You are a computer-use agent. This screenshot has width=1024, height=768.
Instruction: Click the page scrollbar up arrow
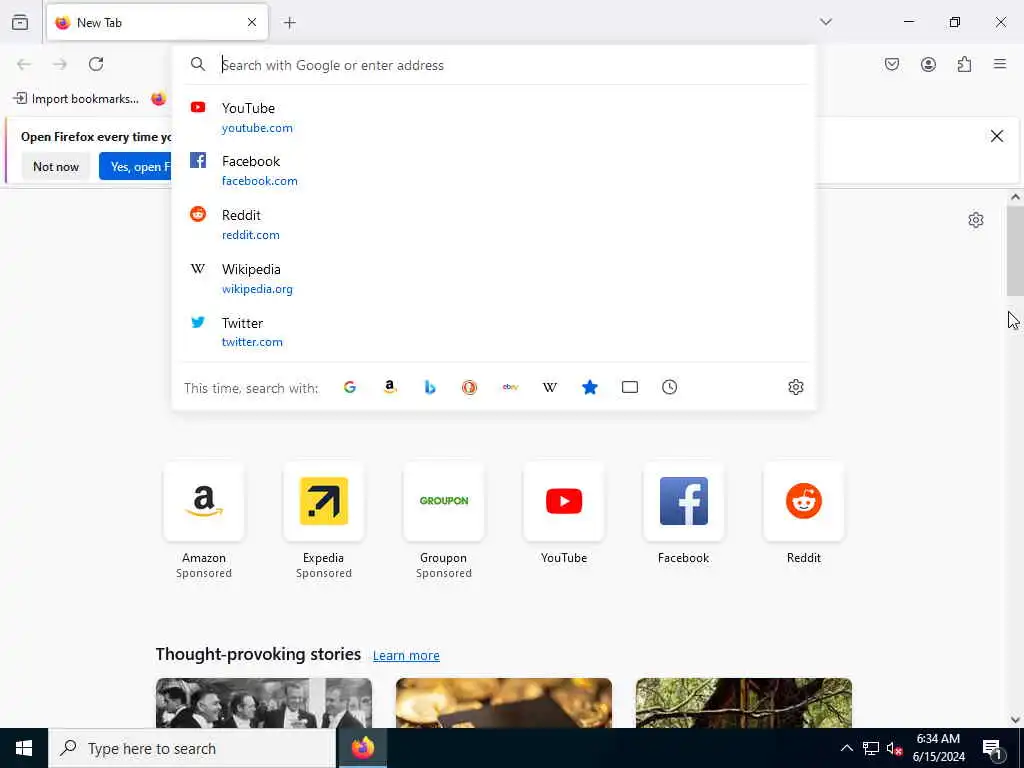click(x=1015, y=197)
